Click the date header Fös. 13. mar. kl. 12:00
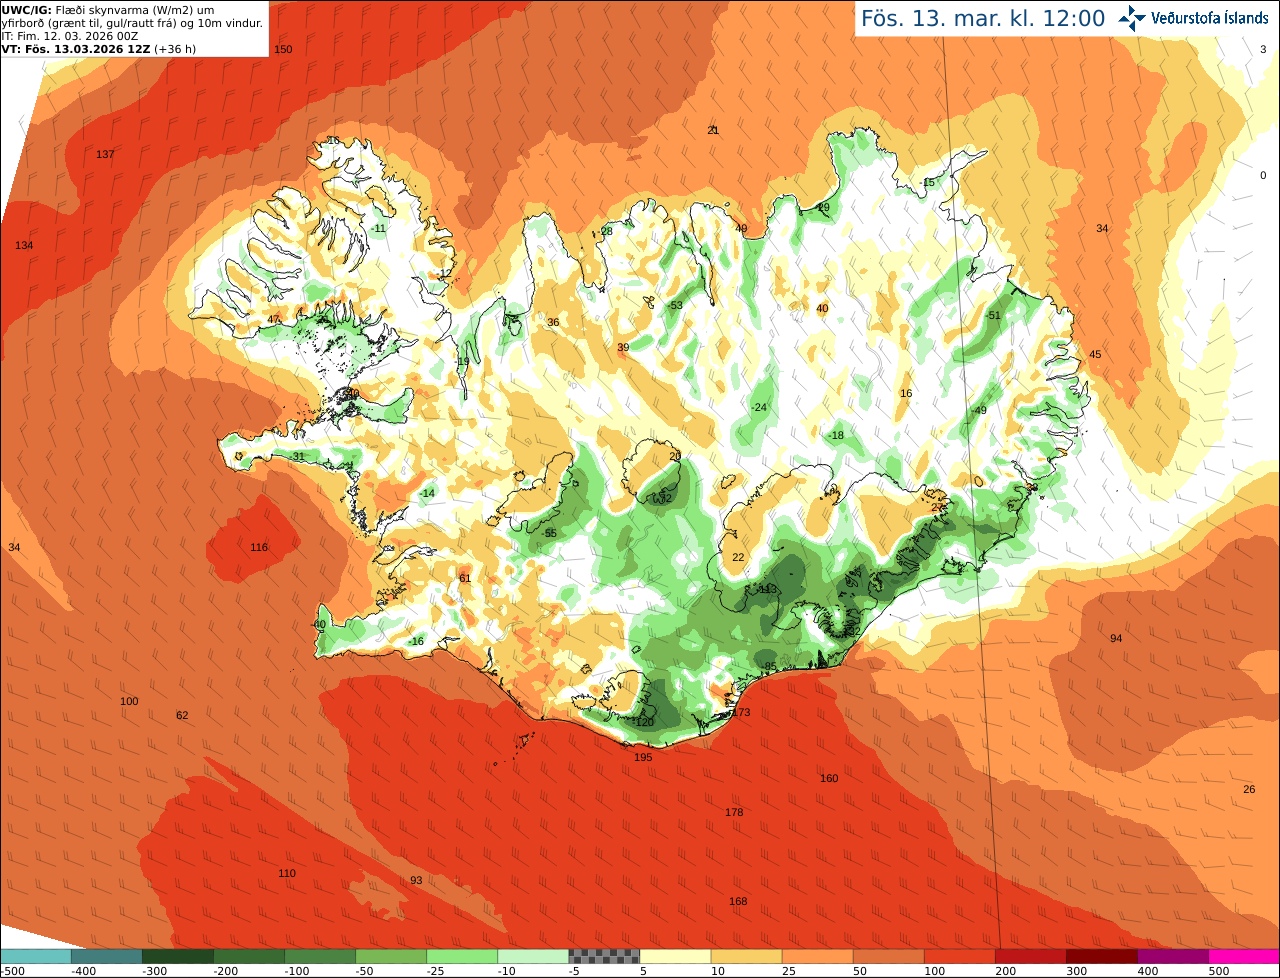This screenshot has width=1280, height=978. [983, 18]
